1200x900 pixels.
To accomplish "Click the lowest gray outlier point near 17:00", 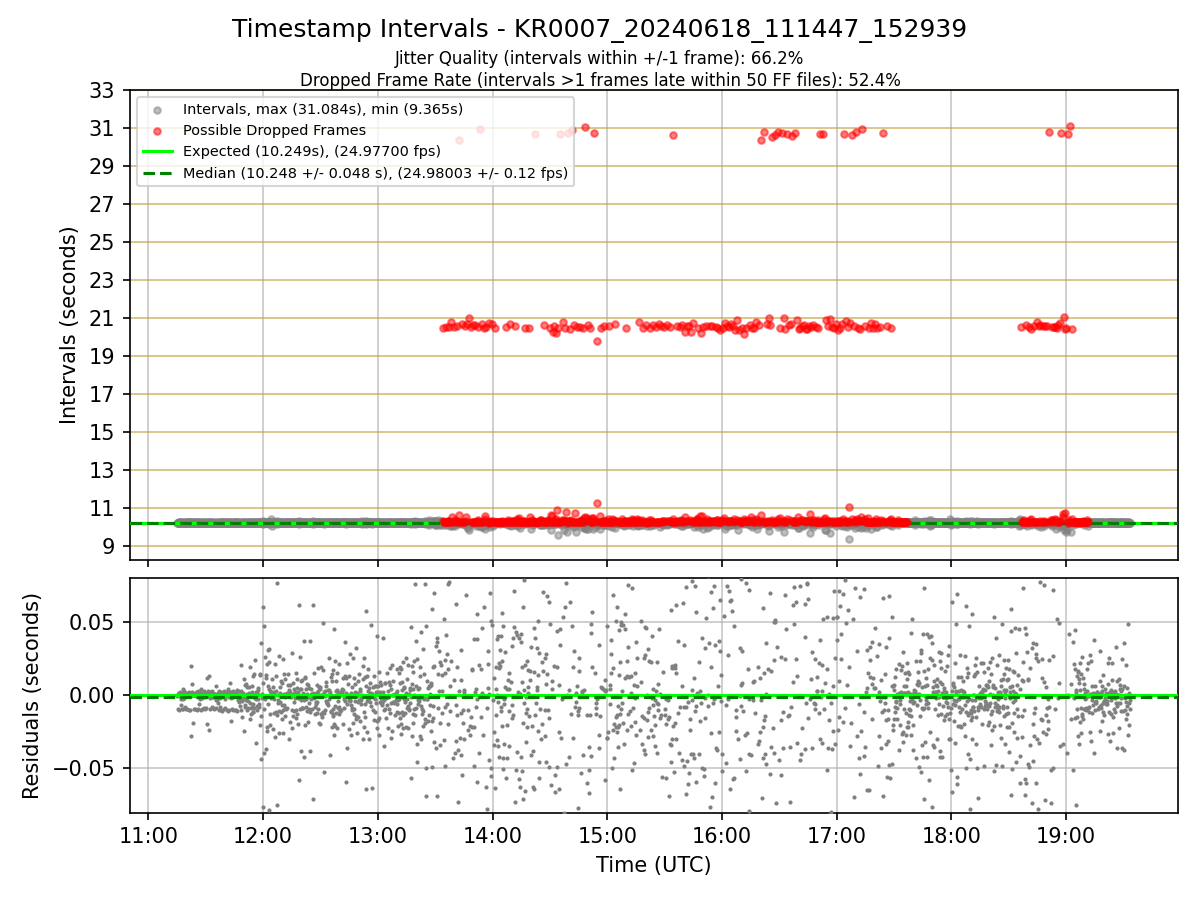I will tap(849, 539).
